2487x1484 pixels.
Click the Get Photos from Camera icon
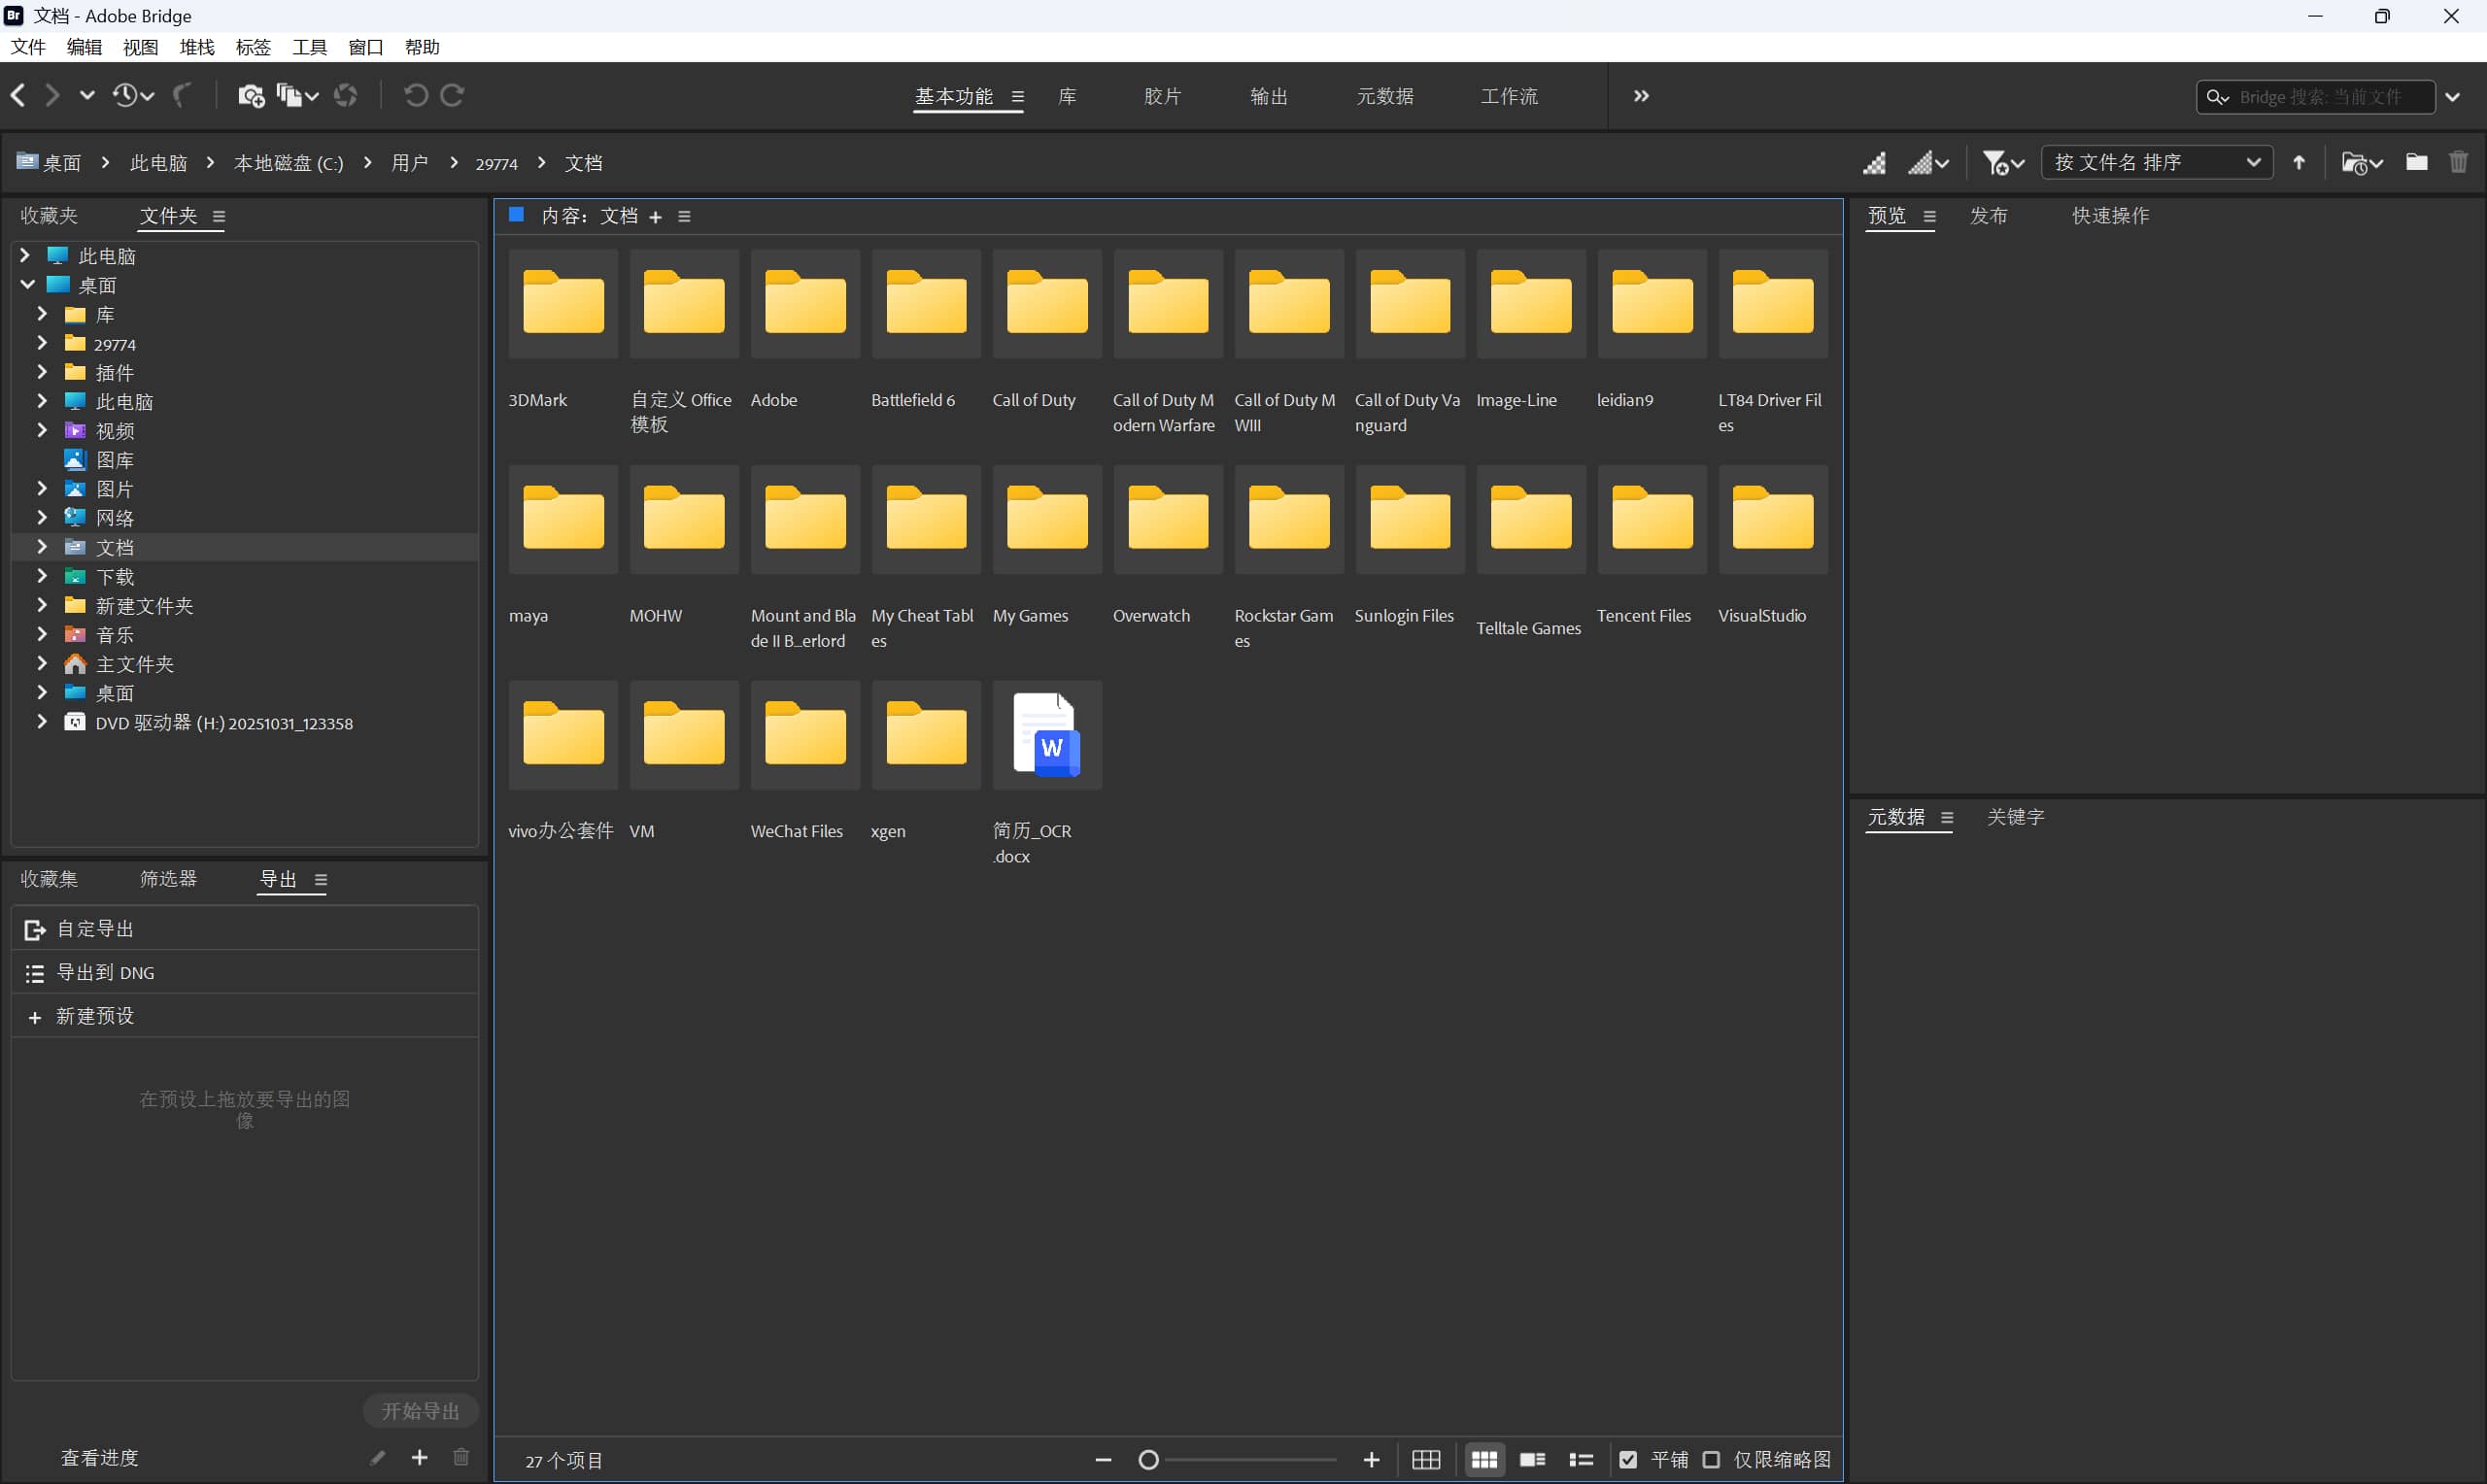pos(250,95)
